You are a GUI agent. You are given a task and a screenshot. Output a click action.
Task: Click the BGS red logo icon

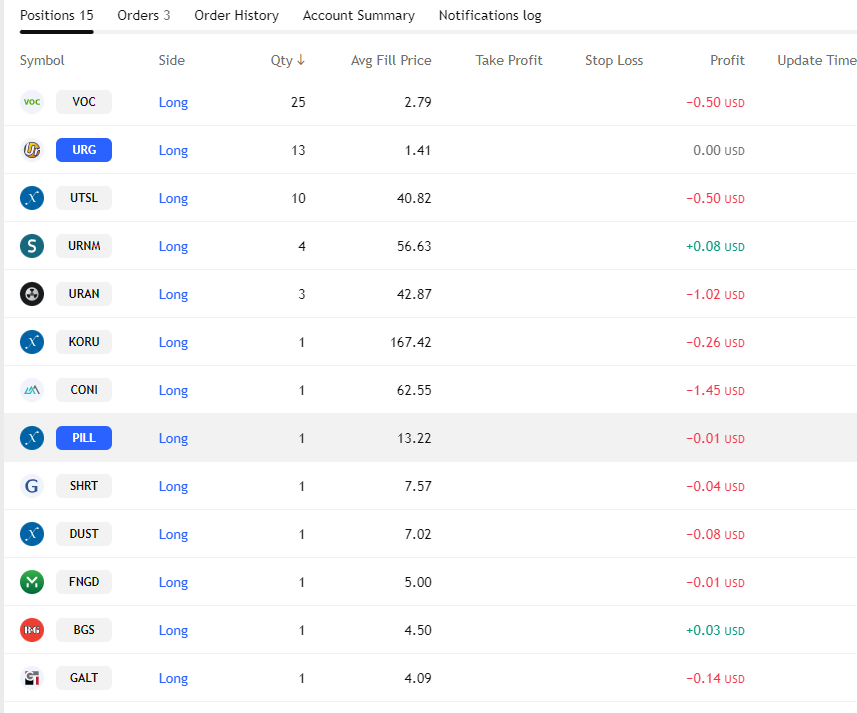tap(32, 630)
